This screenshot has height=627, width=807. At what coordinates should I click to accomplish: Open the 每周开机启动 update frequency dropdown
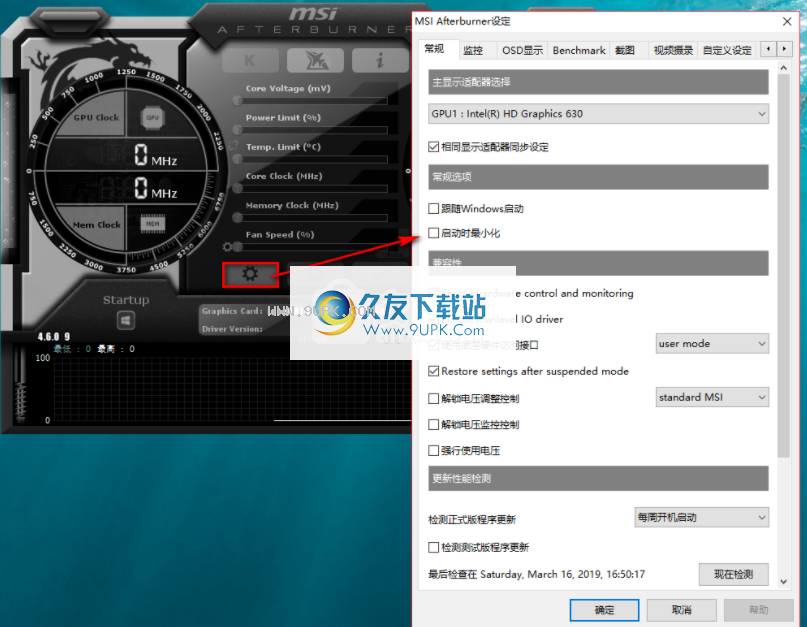click(701, 517)
